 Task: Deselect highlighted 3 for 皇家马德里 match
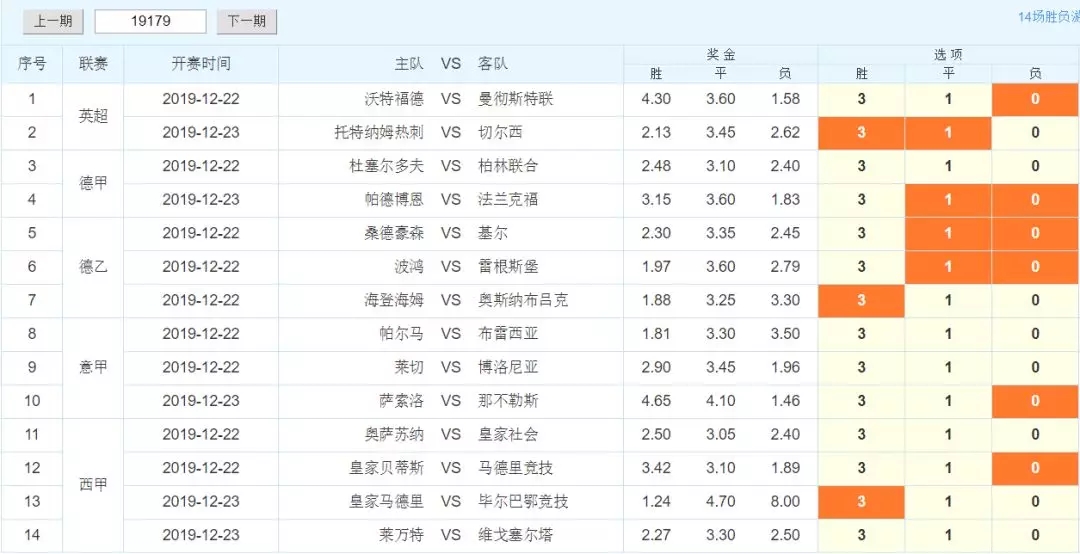coord(861,501)
